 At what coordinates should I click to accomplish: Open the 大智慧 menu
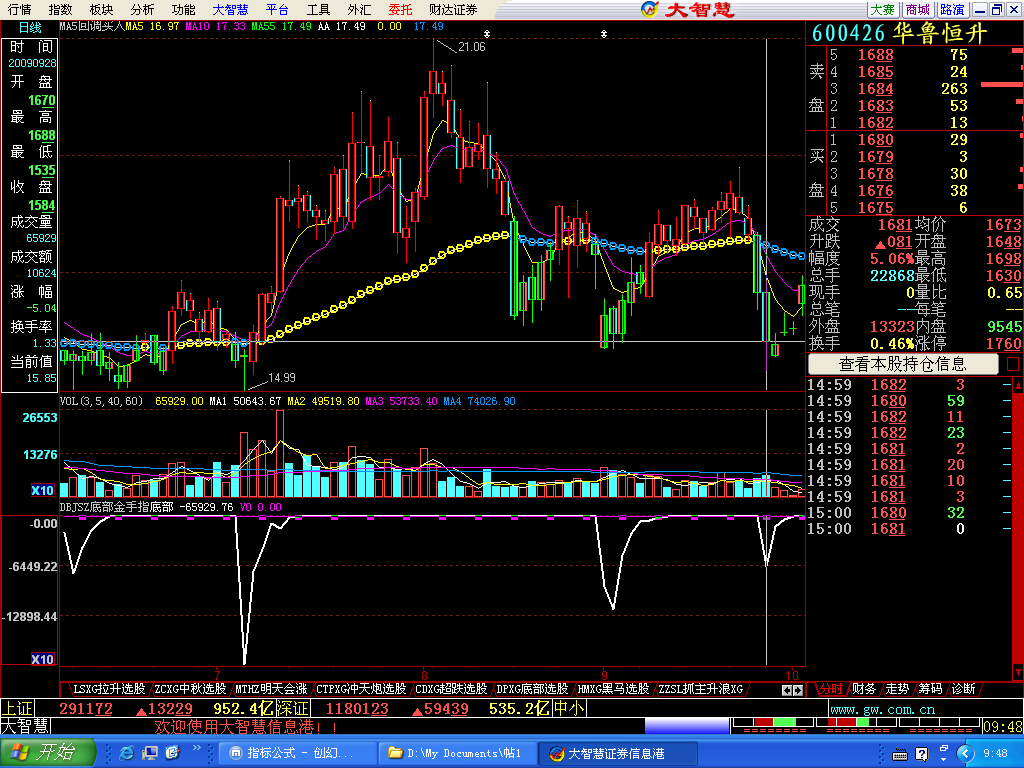pos(230,9)
